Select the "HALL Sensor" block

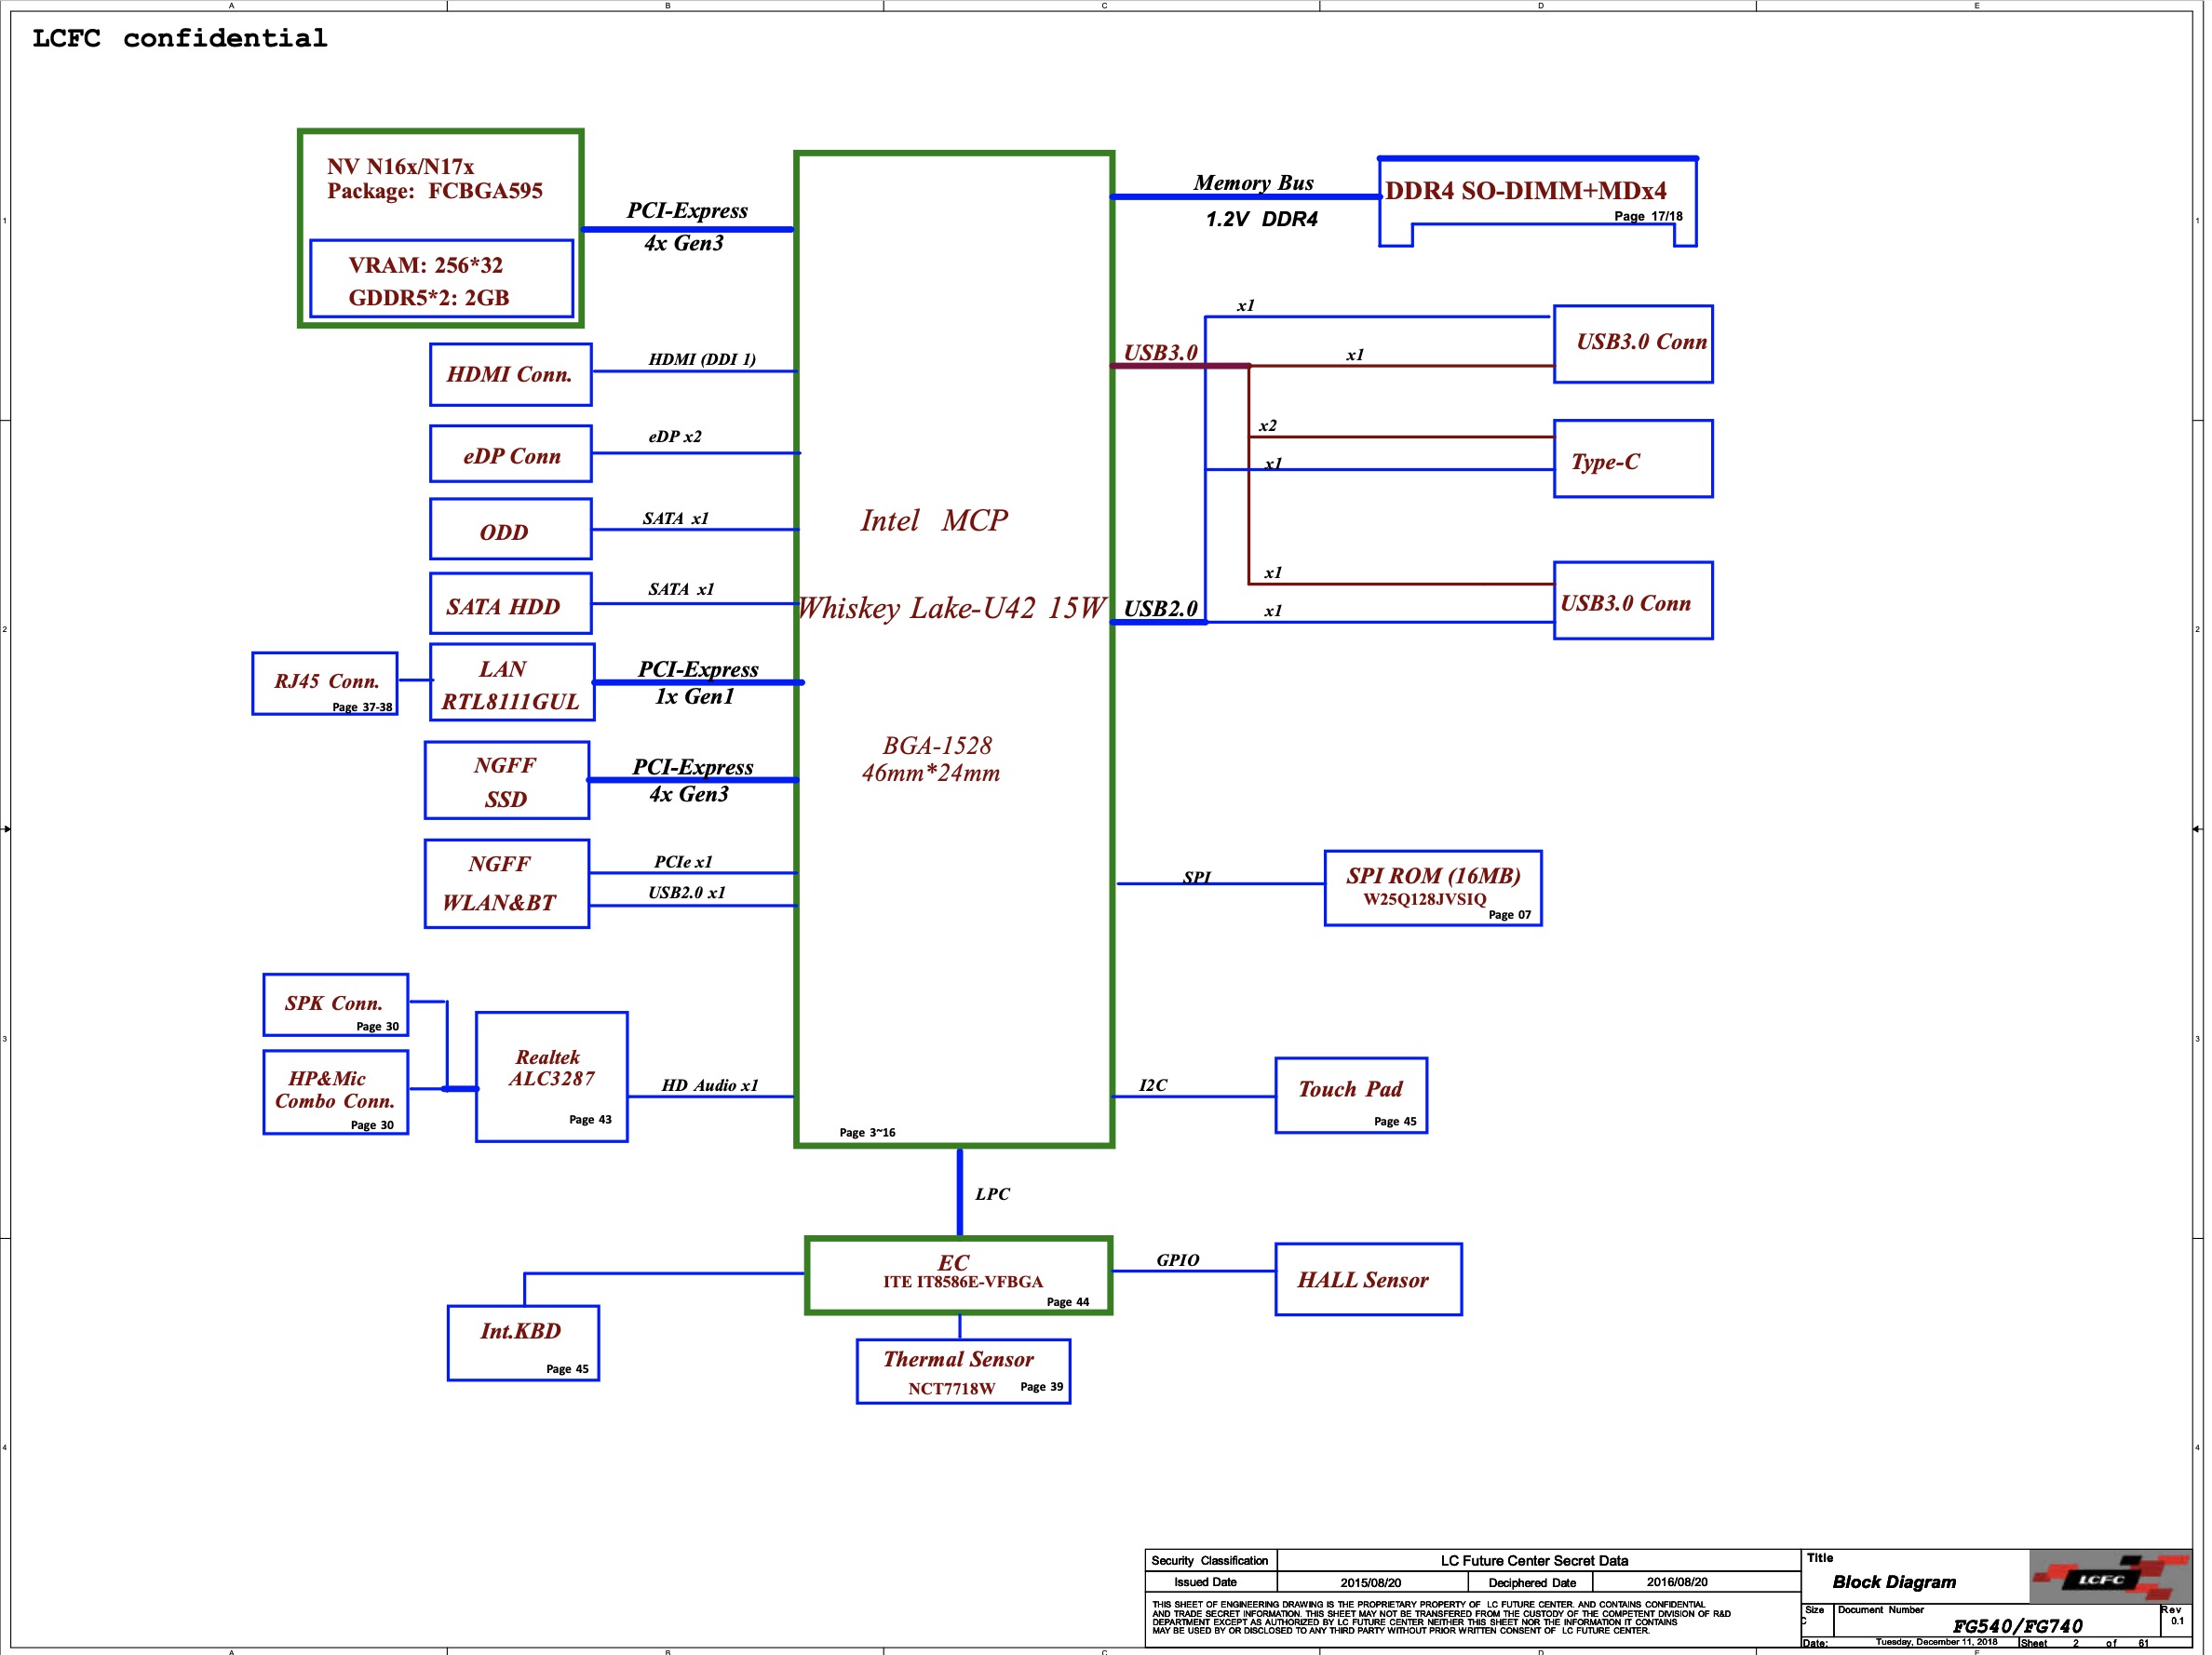pyautogui.click(x=1368, y=1279)
